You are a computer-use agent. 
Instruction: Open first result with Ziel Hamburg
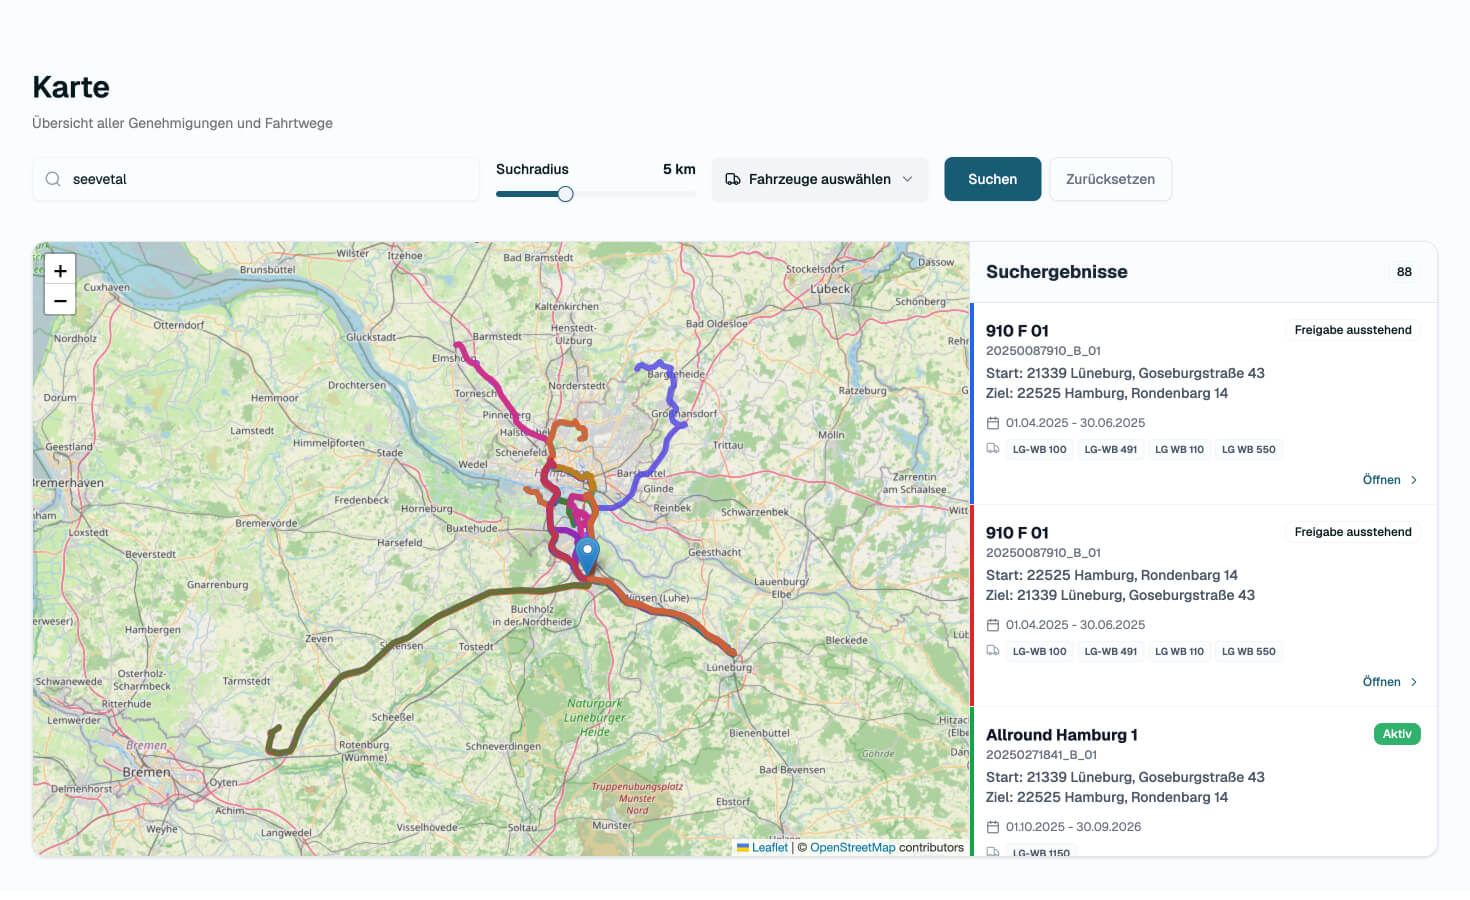[1390, 480]
